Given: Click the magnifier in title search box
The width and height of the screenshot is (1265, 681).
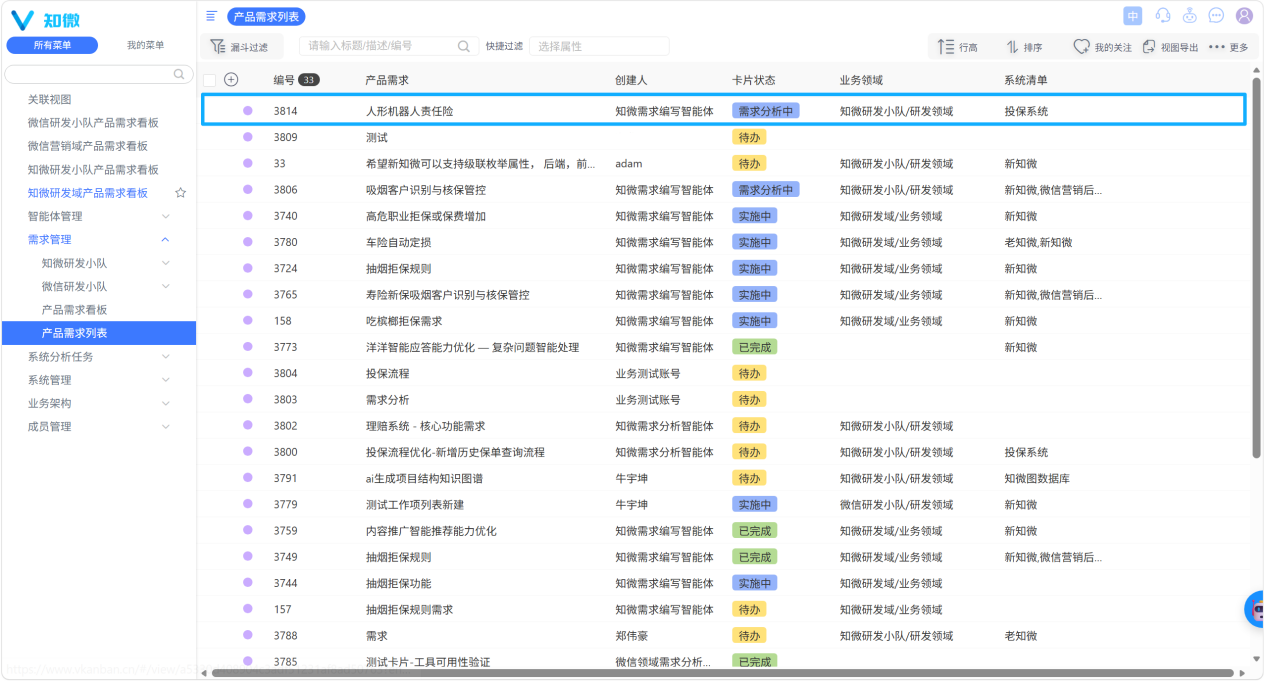Looking at the screenshot, I should (464, 46).
